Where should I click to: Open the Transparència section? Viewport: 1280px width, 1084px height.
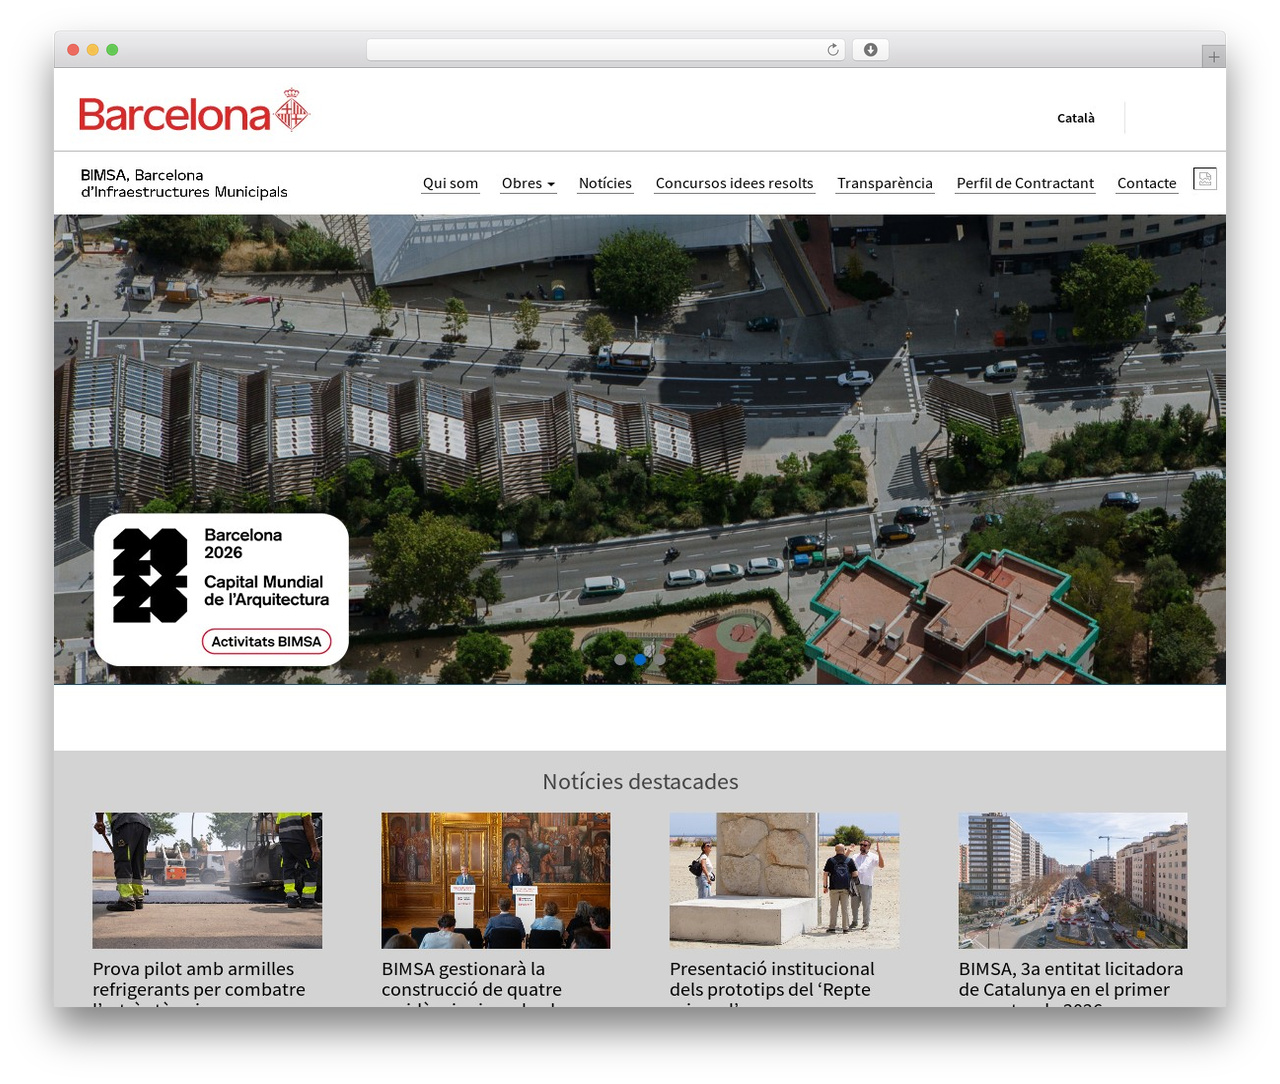(x=885, y=183)
